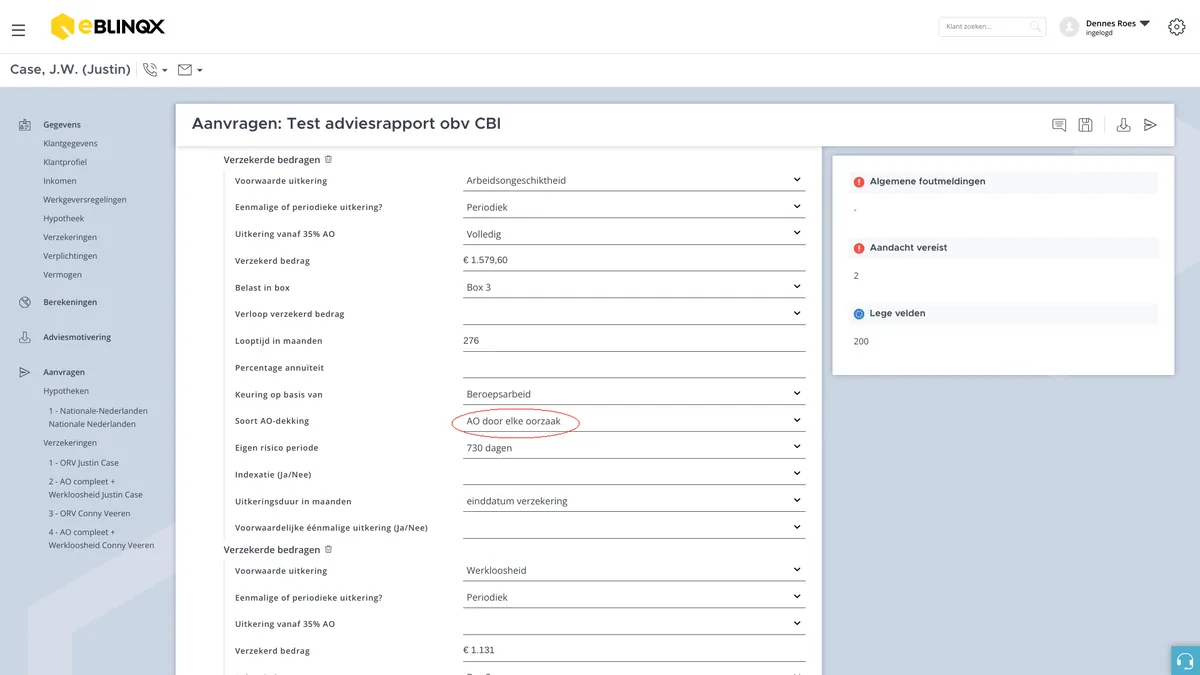
Task: Click the Percentage annuïteit input field
Action: 634,368
